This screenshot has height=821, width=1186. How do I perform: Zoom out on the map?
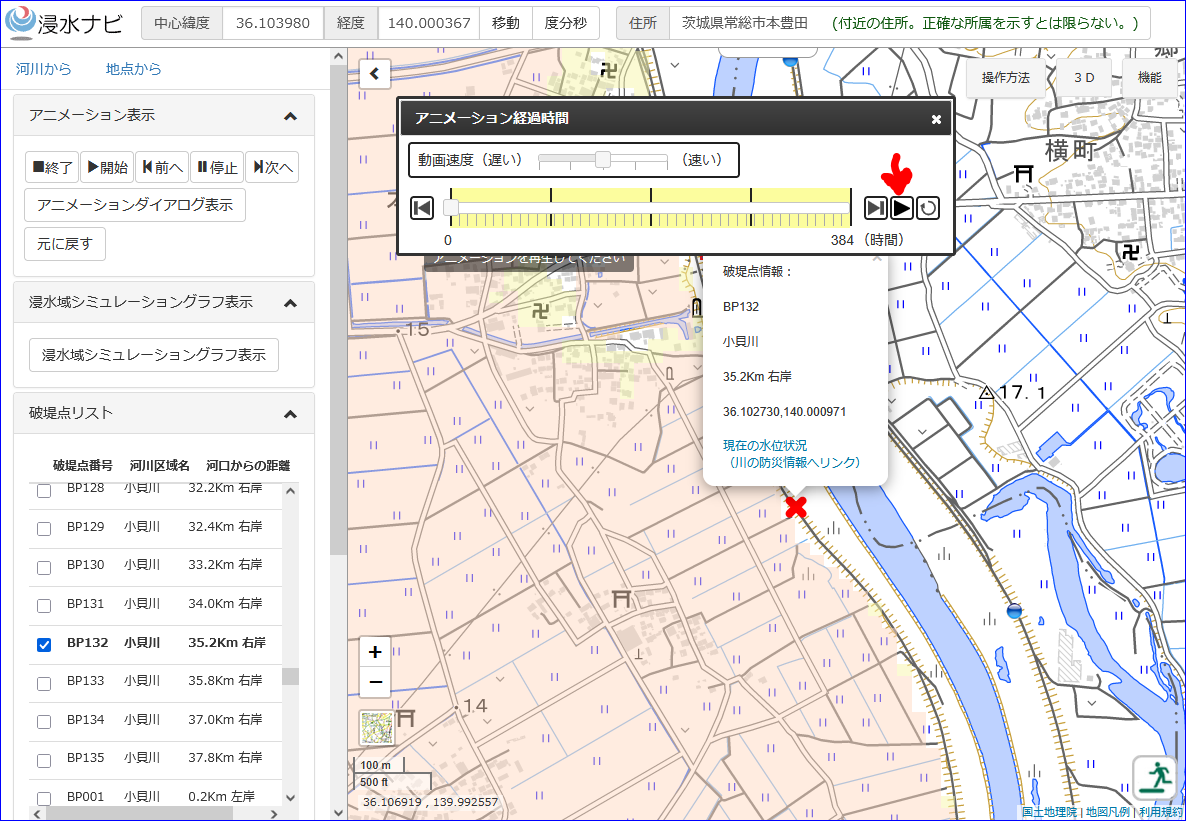pyautogui.click(x=375, y=683)
